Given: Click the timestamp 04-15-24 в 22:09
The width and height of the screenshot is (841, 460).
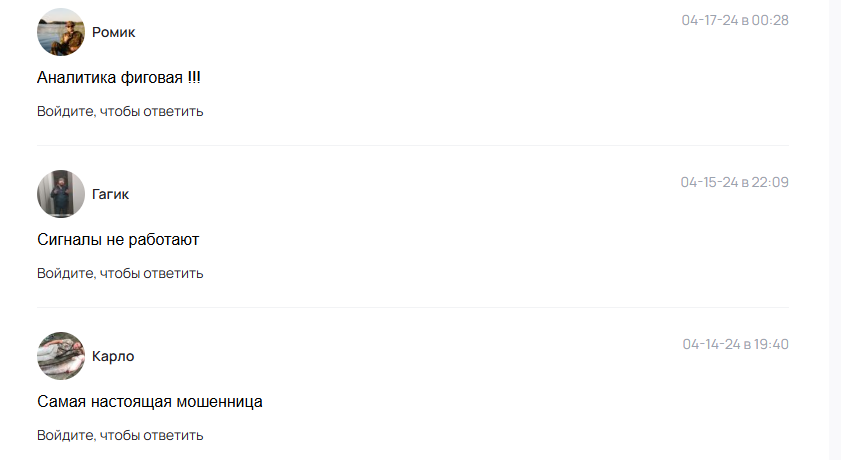Looking at the screenshot, I should [x=734, y=182].
